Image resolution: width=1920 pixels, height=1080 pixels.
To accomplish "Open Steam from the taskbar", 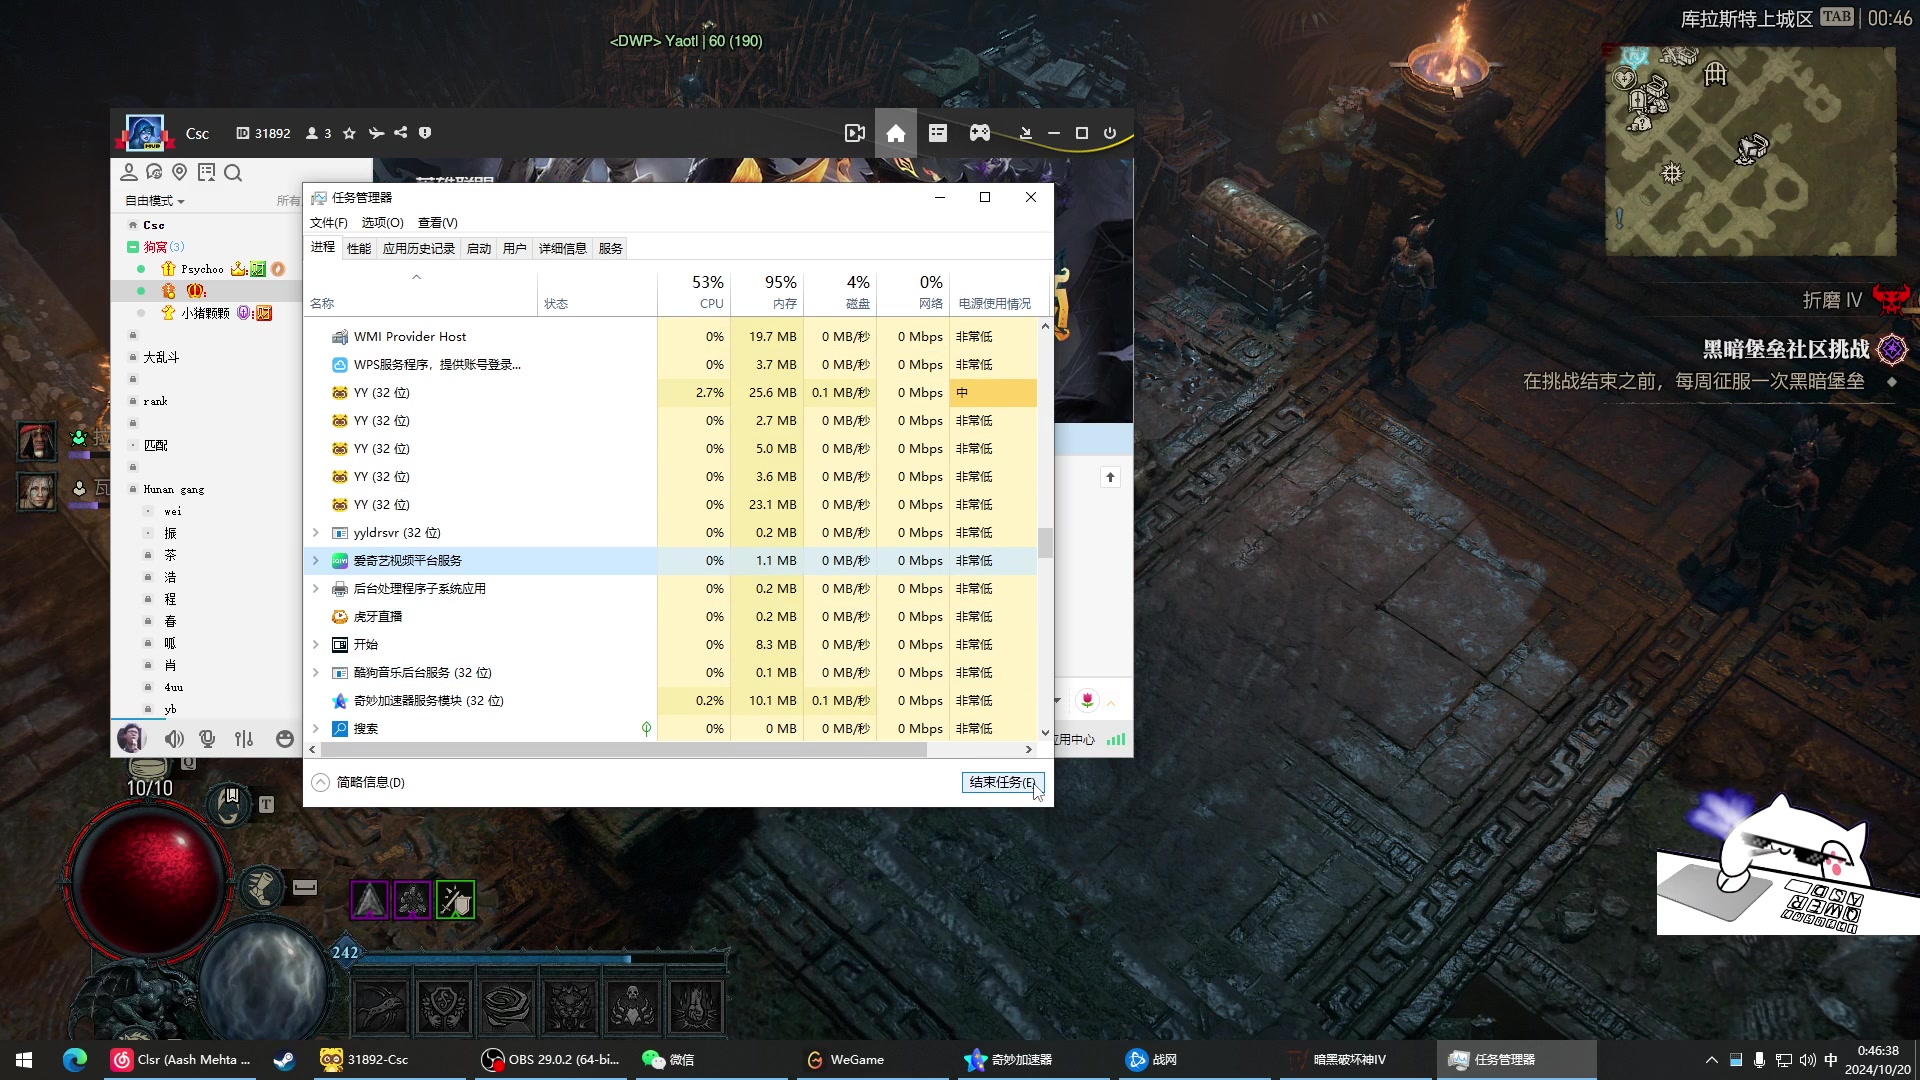I will (284, 1060).
